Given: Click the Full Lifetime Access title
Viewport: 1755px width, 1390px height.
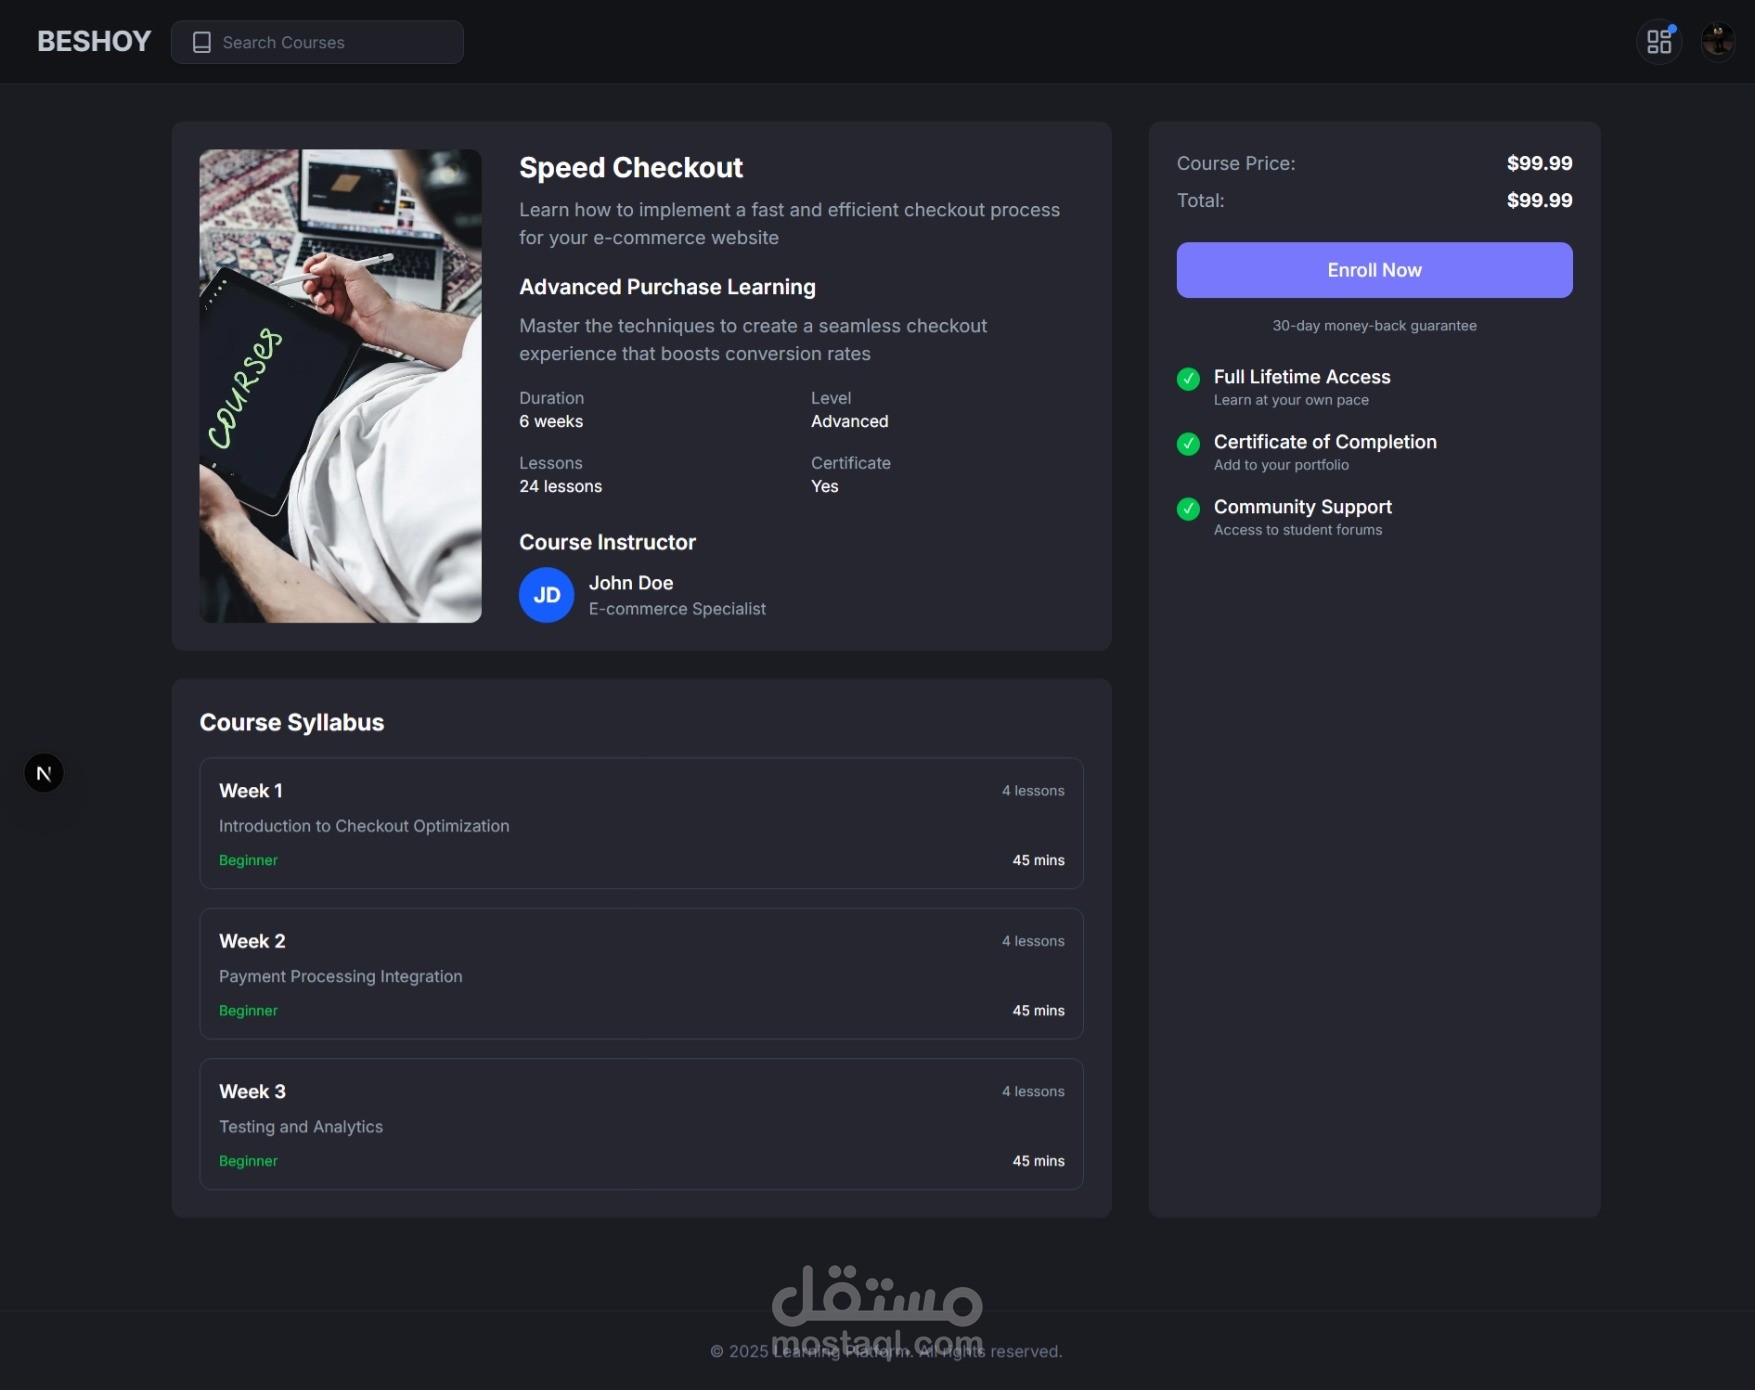Looking at the screenshot, I should tap(1302, 377).
